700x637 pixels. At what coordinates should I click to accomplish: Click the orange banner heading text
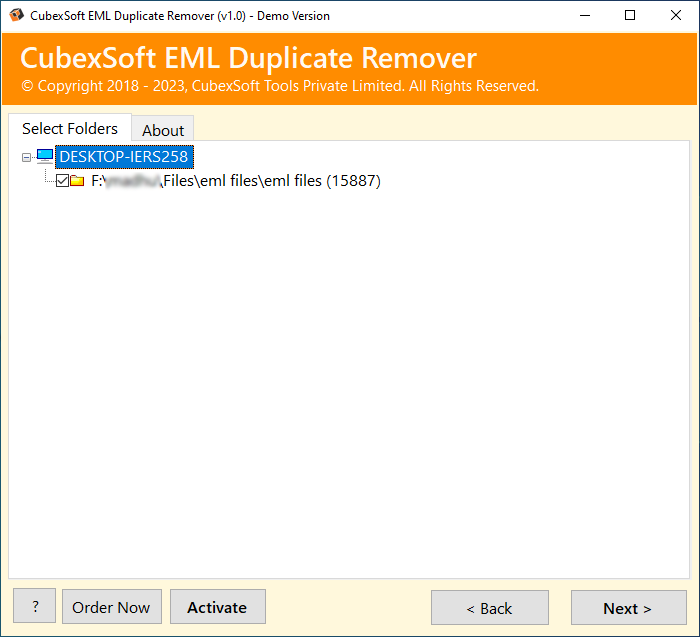(248, 58)
